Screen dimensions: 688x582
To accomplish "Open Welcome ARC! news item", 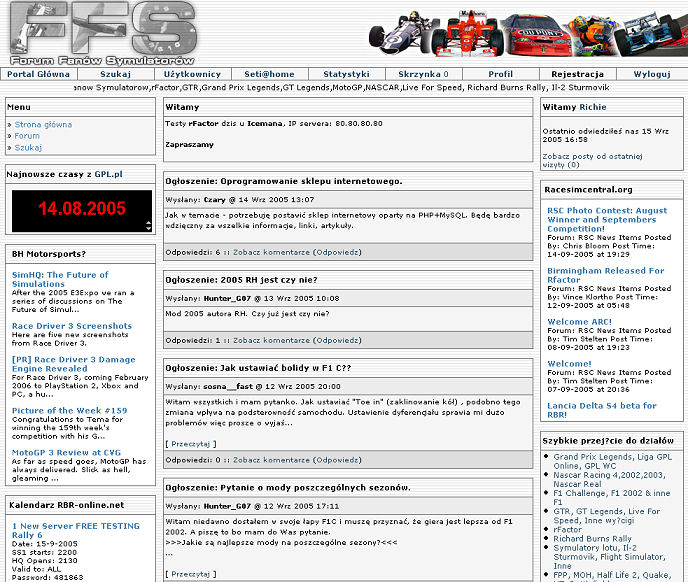I will [579, 322].
